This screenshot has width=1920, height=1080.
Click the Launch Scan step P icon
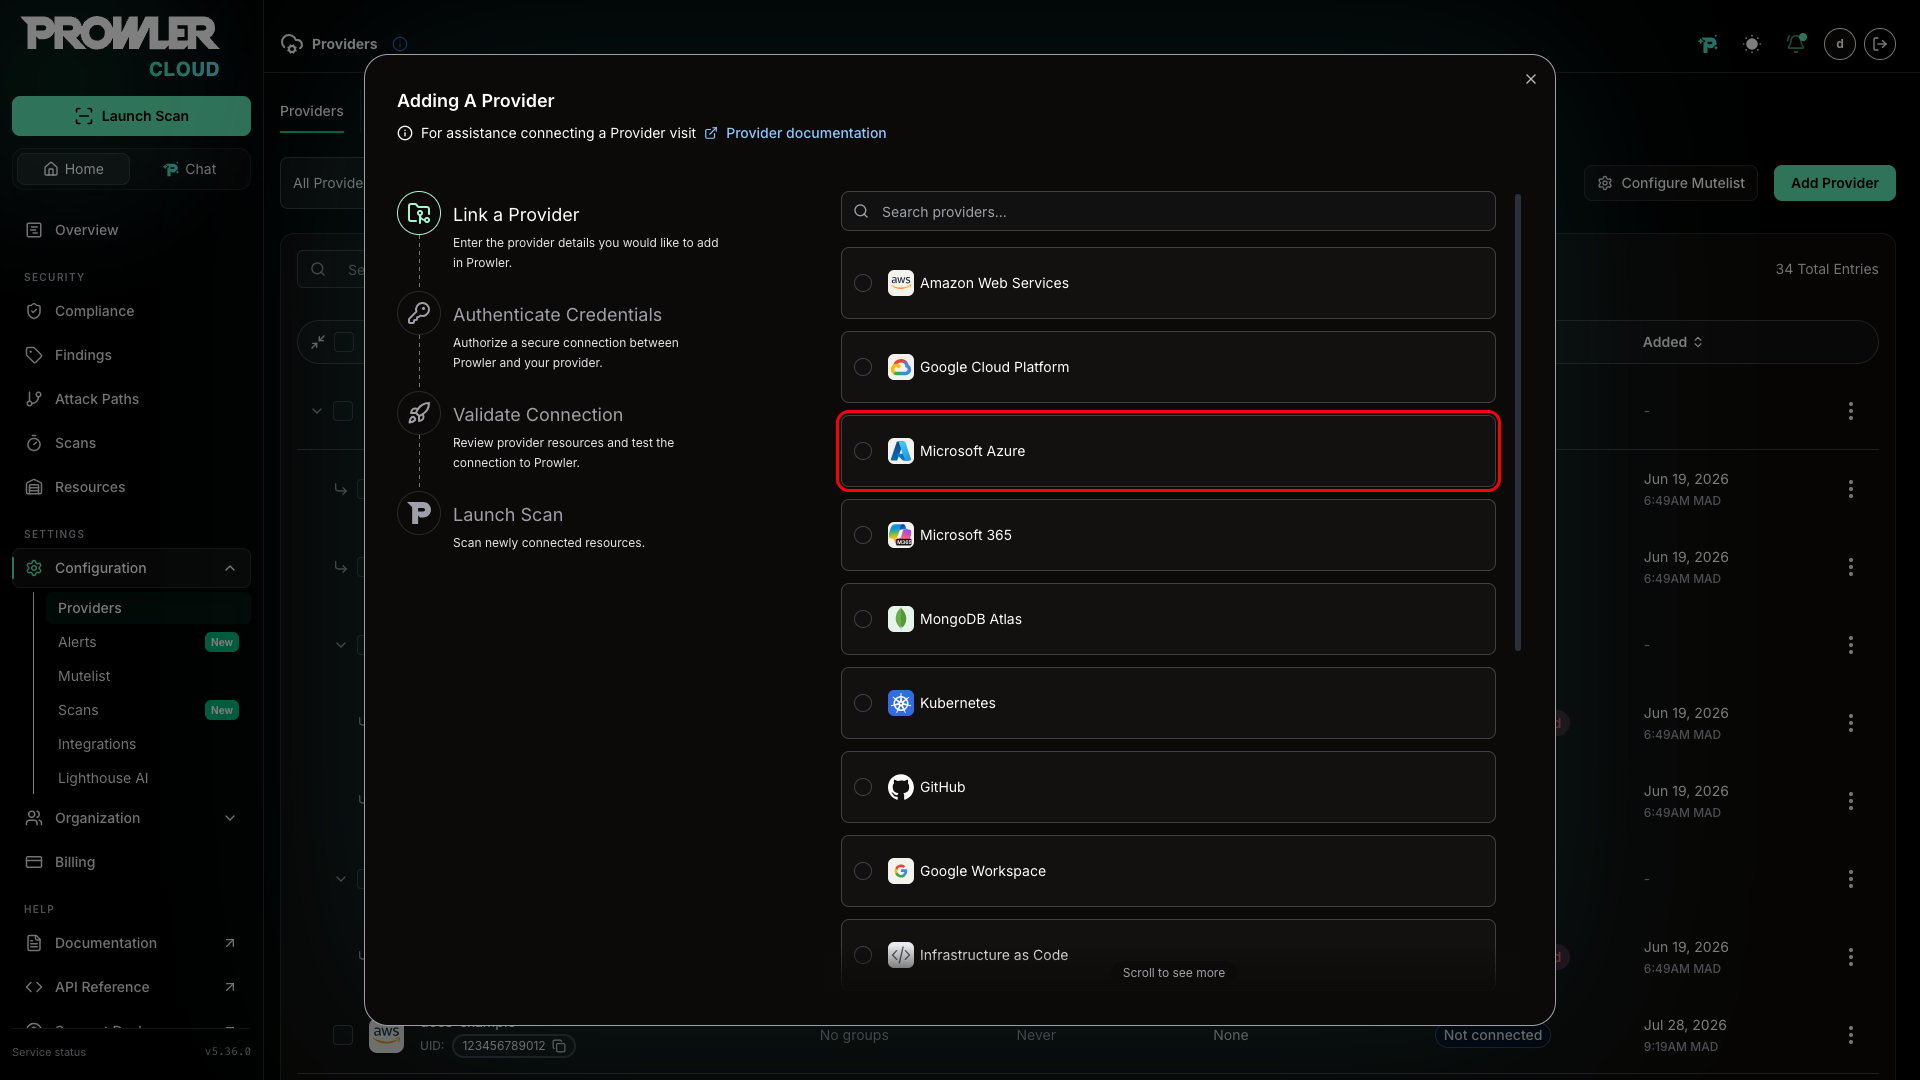pyautogui.click(x=419, y=513)
